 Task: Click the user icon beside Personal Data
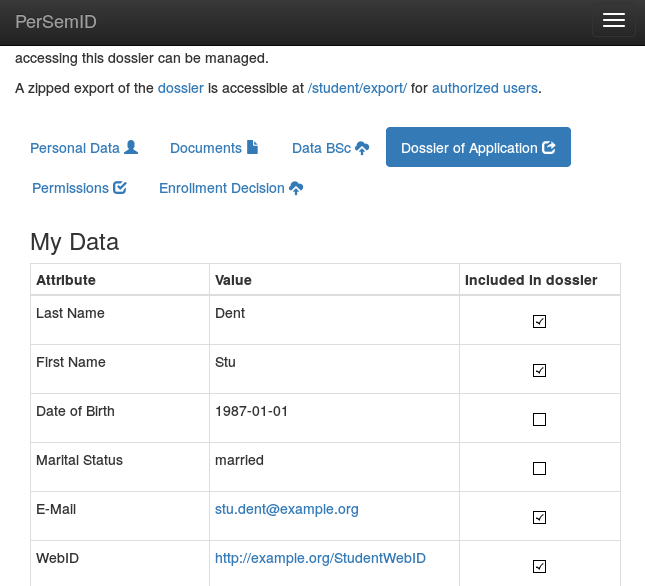point(131,148)
